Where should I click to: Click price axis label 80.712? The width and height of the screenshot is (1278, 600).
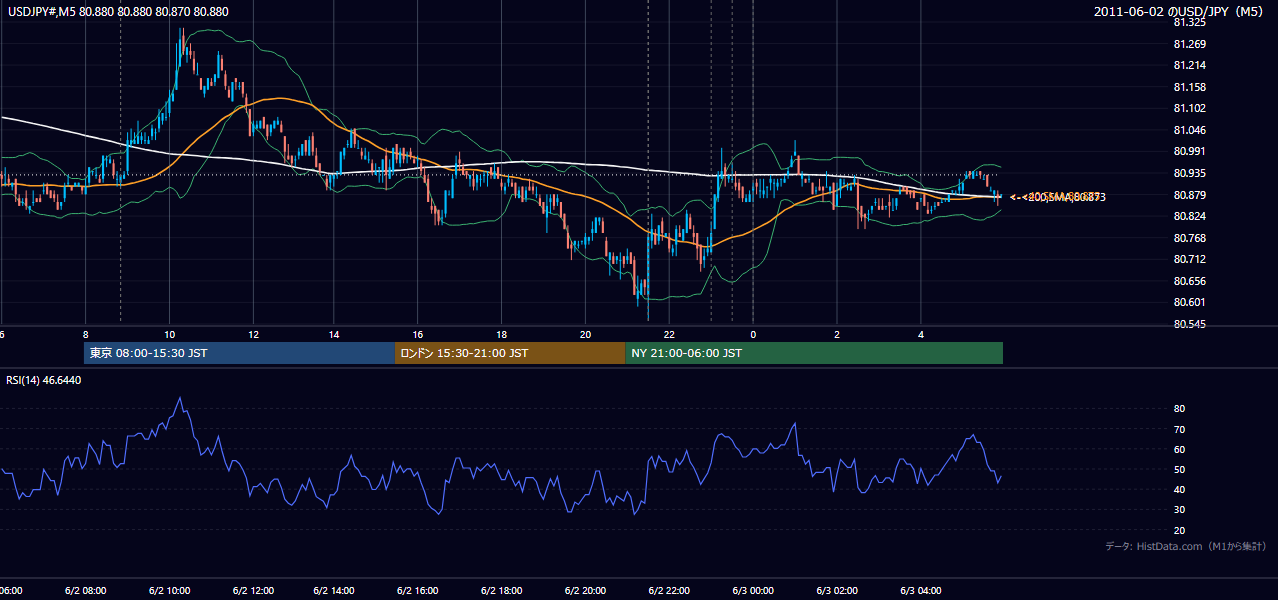pos(1190,259)
